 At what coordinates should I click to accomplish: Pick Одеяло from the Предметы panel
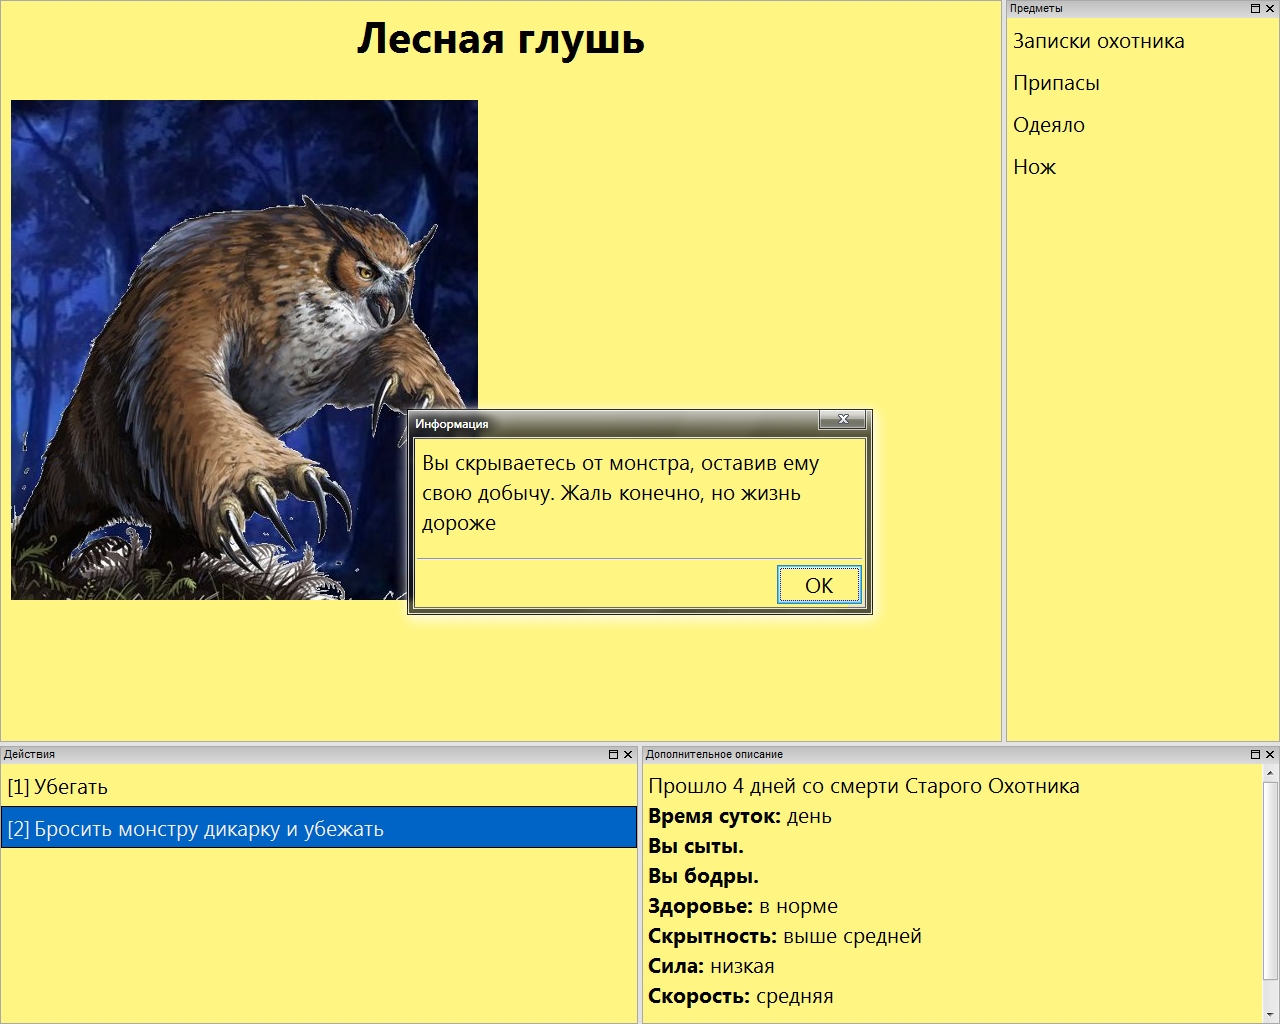(1048, 125)
